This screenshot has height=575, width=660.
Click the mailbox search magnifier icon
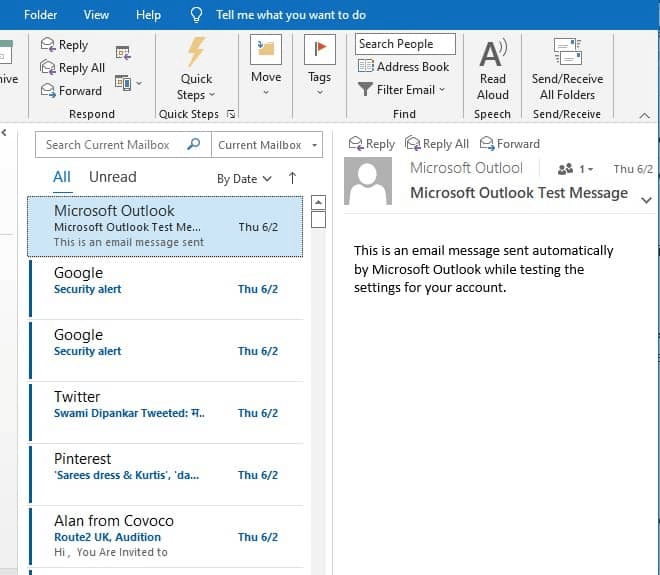coord(194,144)
